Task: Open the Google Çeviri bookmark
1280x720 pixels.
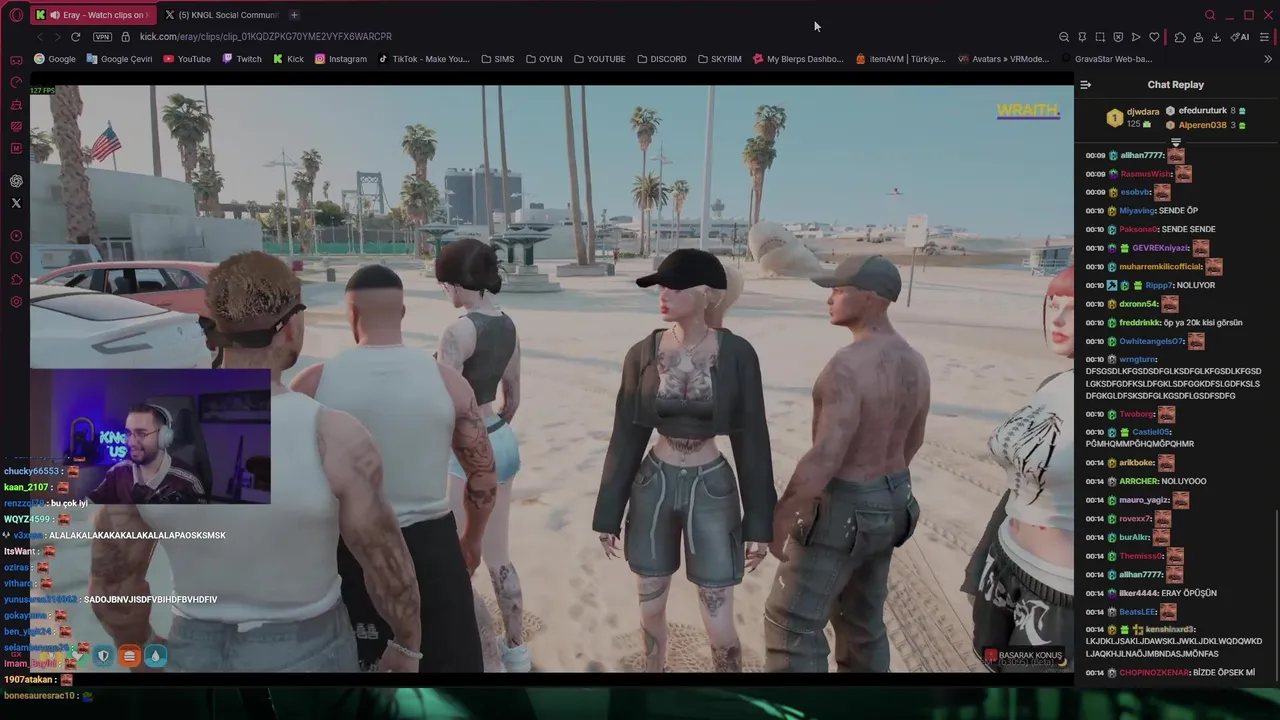Action: (119, 59)
